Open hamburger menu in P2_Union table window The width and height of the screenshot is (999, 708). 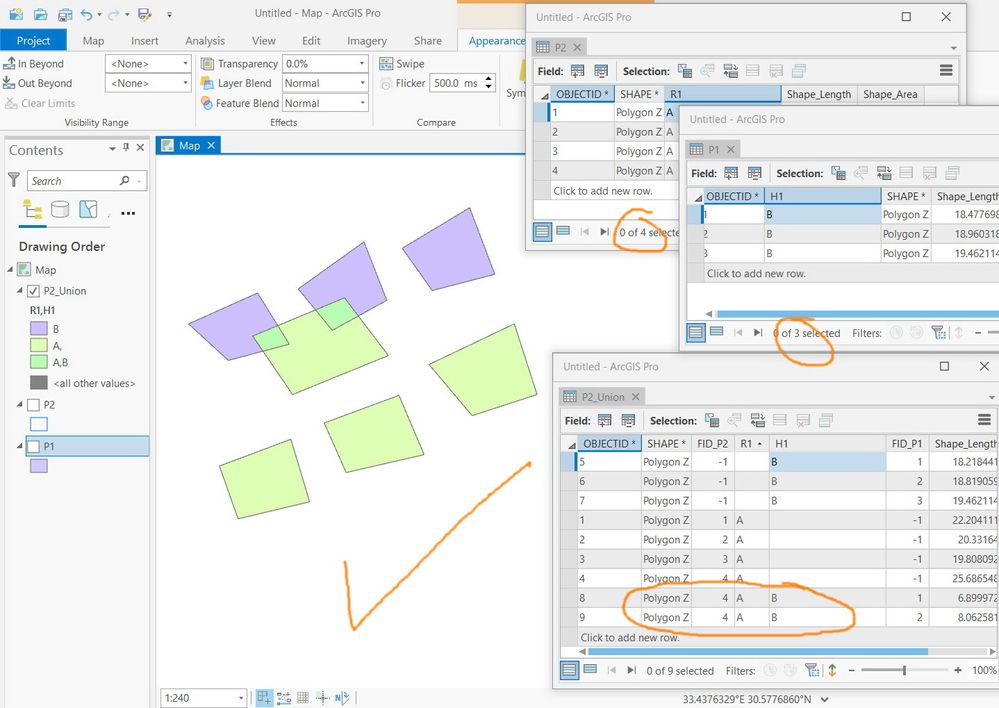click(x=984, y=419)
